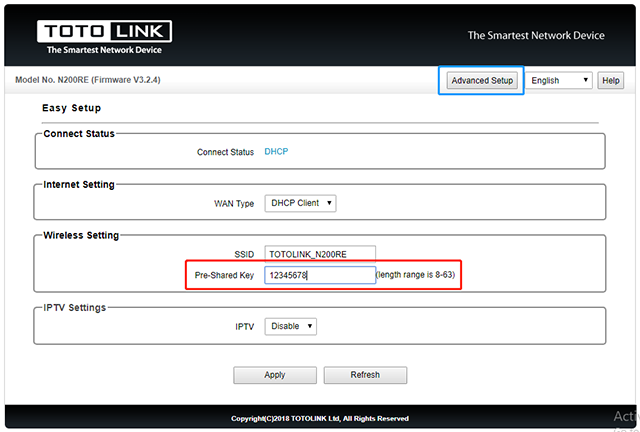Viewport: 640px width, 432px height.
Task: Click the Easy Setup heading
Action: [x=71, y=108]
